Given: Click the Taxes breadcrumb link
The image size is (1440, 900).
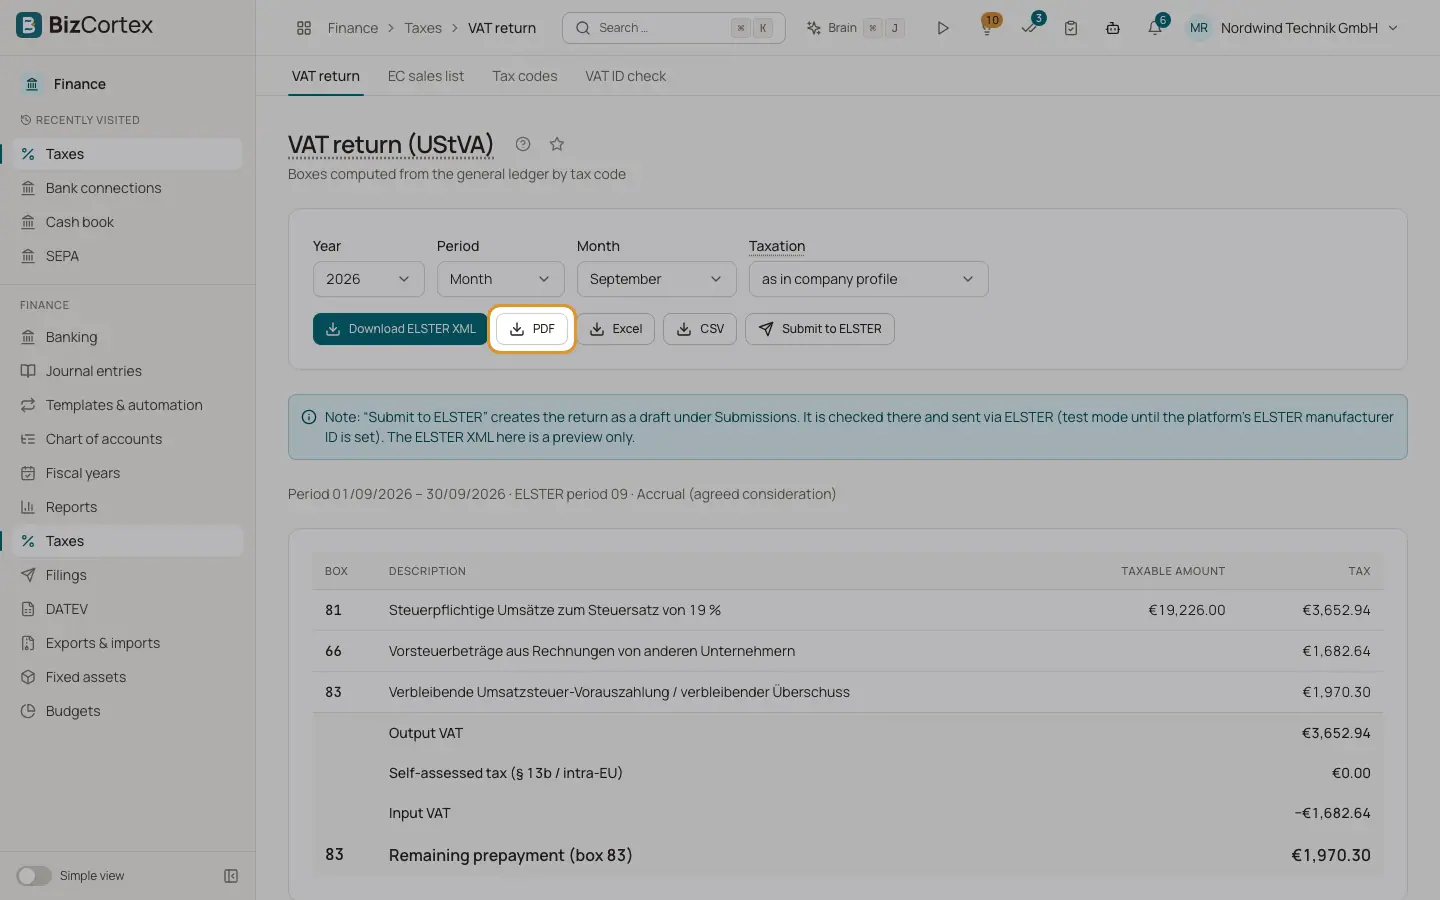Looking at the screenshot, I should pos(423,28).
